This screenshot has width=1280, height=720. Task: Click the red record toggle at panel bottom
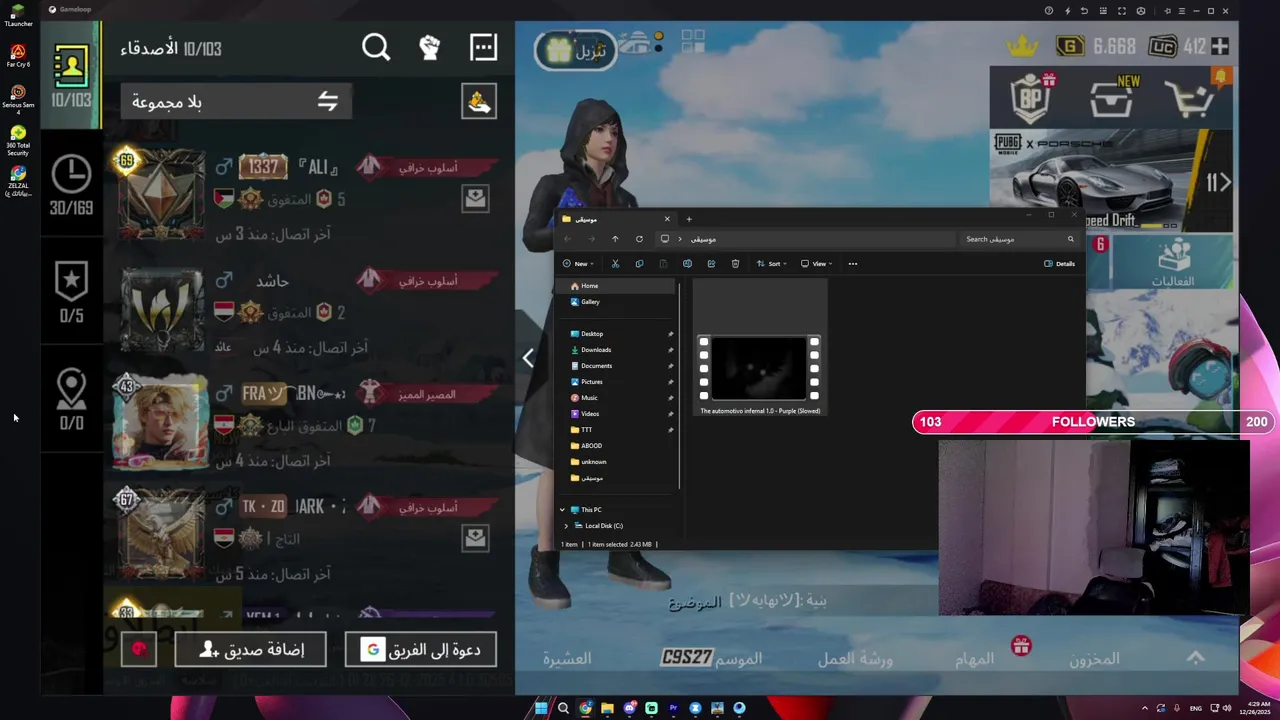[139, 649]
